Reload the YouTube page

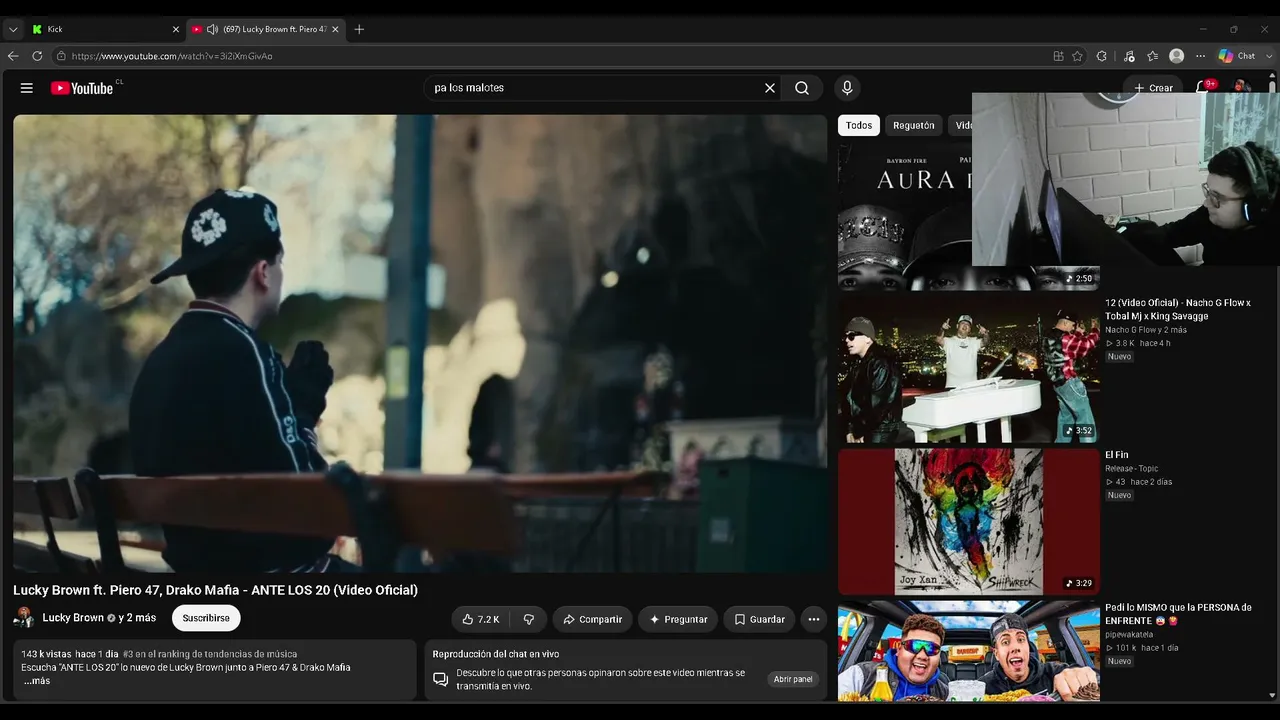coord(37,56)
